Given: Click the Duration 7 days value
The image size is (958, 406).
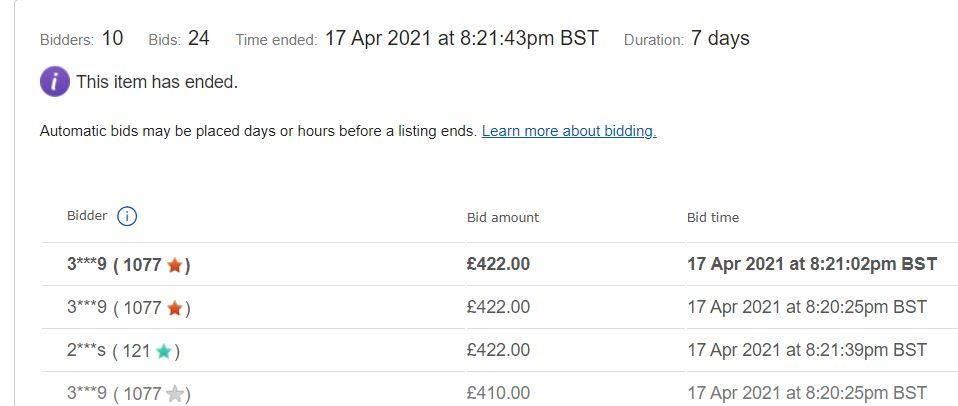Looking at the screenshot, I should click(720, 39).
